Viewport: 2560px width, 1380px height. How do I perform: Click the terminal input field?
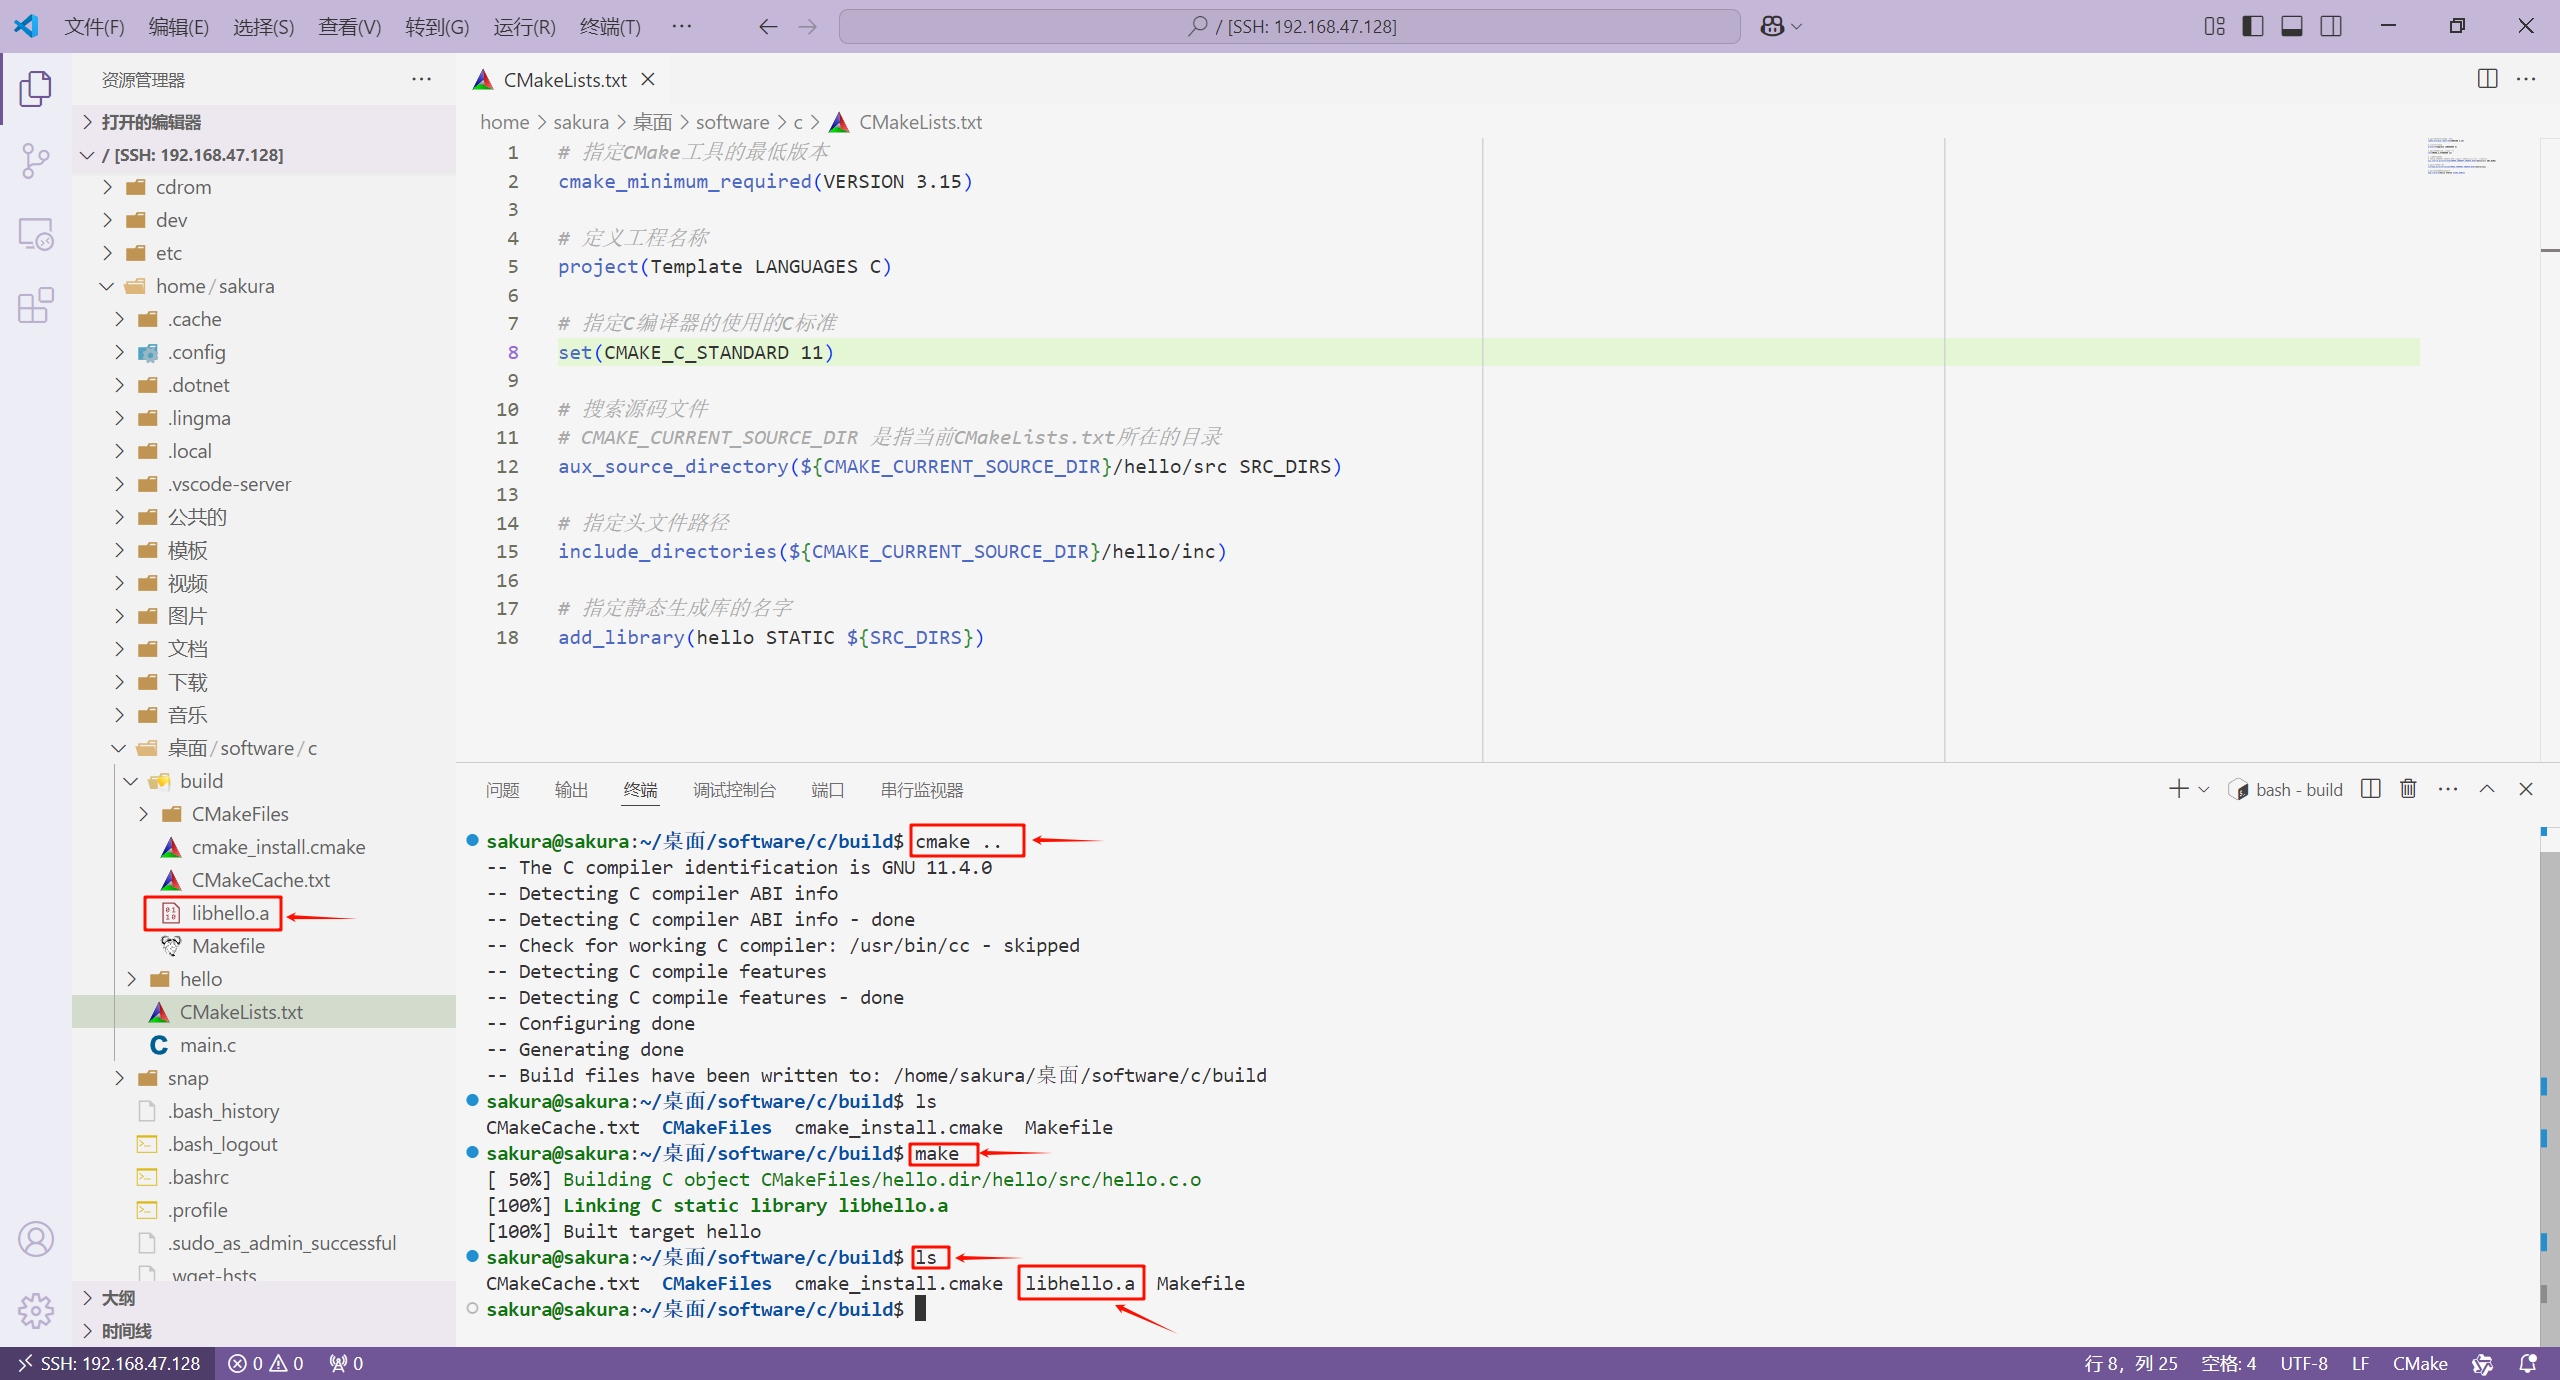pos(921,1309)
